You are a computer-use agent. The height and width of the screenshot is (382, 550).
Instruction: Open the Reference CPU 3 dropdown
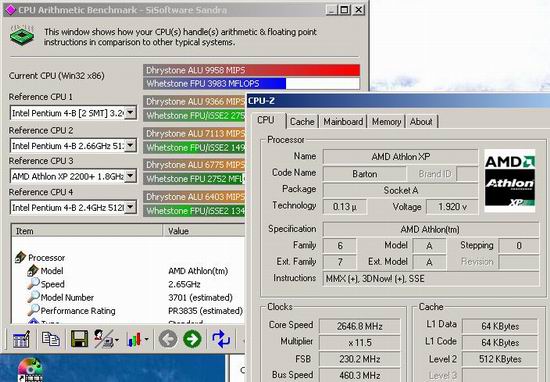[x=130, y=176]
